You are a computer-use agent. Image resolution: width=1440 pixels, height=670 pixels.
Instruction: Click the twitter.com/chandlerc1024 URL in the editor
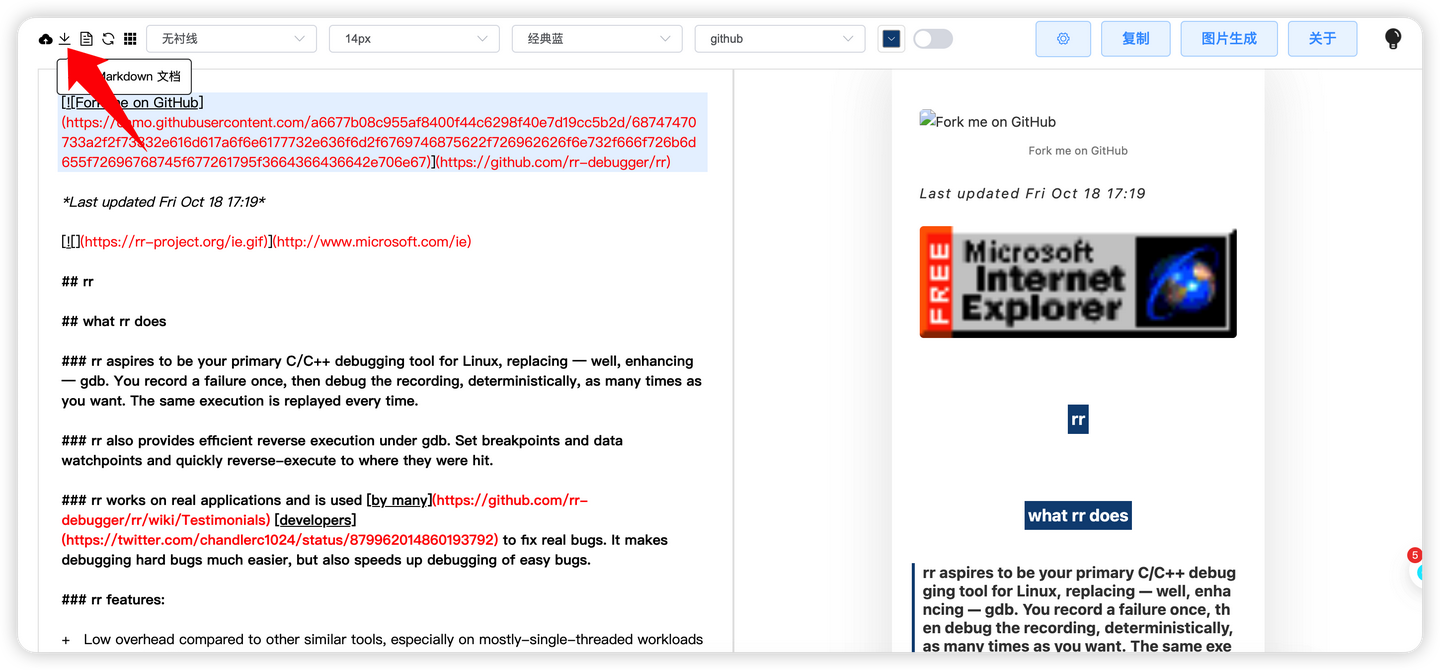(280, 540)
